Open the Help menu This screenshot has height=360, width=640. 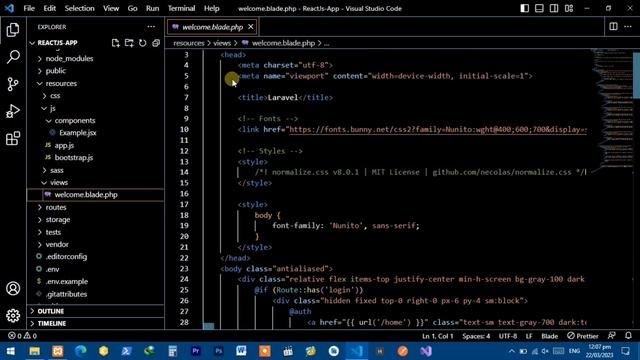pos(211,8)
